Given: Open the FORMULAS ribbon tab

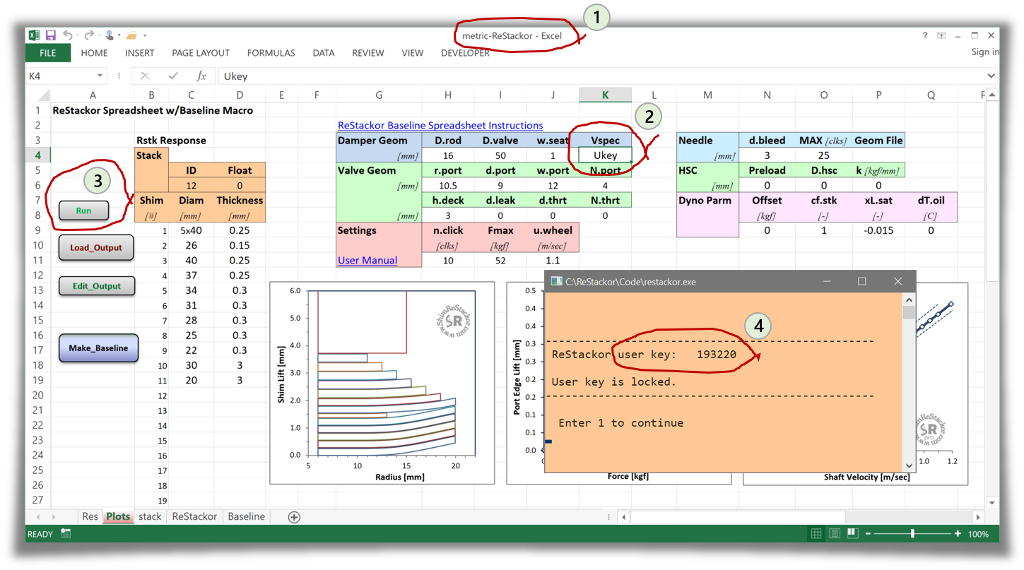Looking at the screenshot, I should click(x=271, y=53).
